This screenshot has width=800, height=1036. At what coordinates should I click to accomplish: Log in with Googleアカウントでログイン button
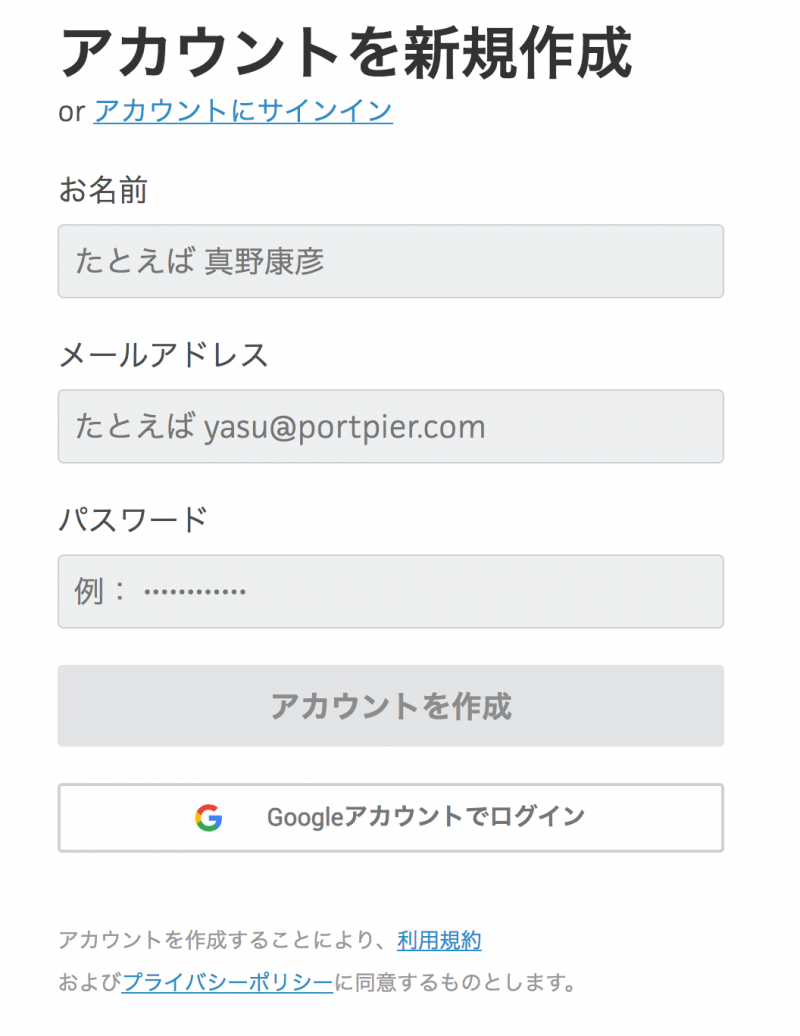[x=390, y=818]
